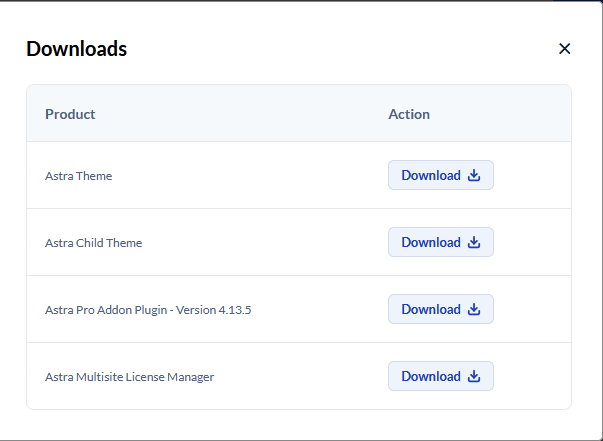Image resolution: width=603 pixels, height=441 pixels.
Task: Click the Downloads dialog title
Action: pos(77,49)
